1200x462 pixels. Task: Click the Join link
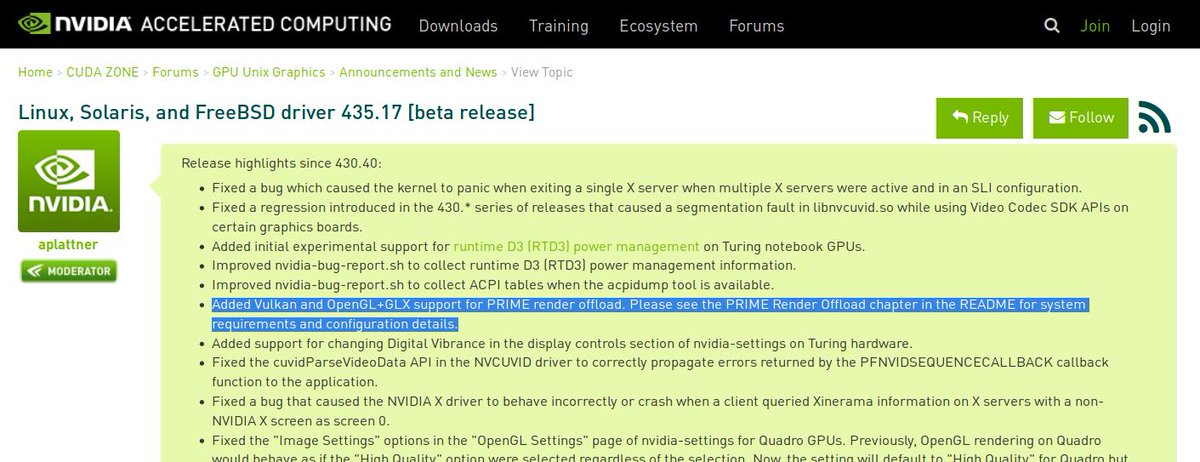[x=1095, y=25]
